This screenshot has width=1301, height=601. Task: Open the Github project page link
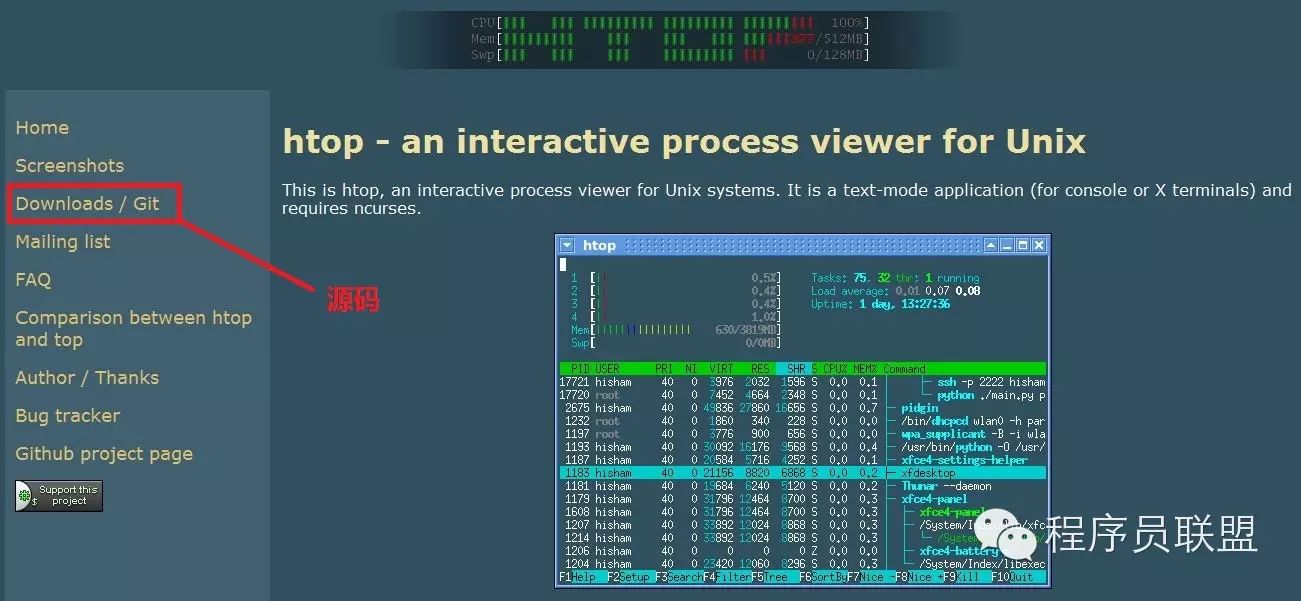(104, 454)
